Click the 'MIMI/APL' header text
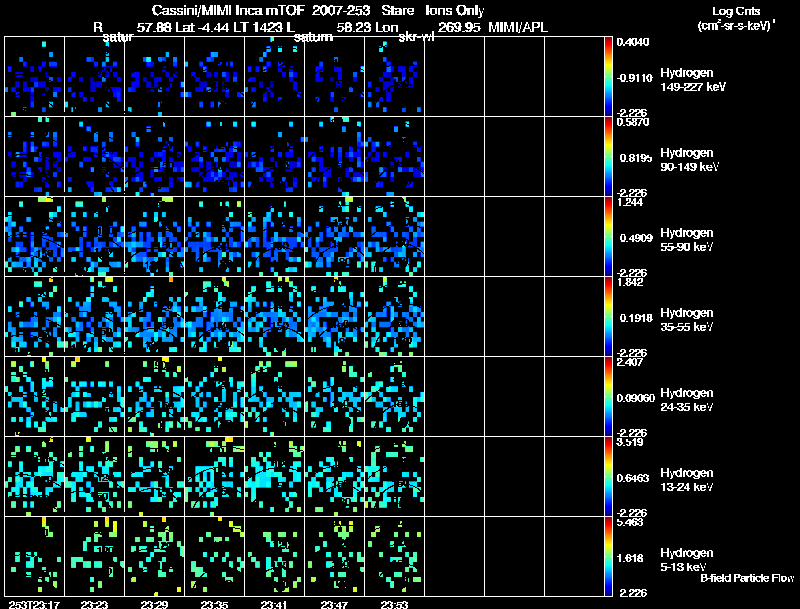This screenshot has width=800, height=609. click(518, 28)
